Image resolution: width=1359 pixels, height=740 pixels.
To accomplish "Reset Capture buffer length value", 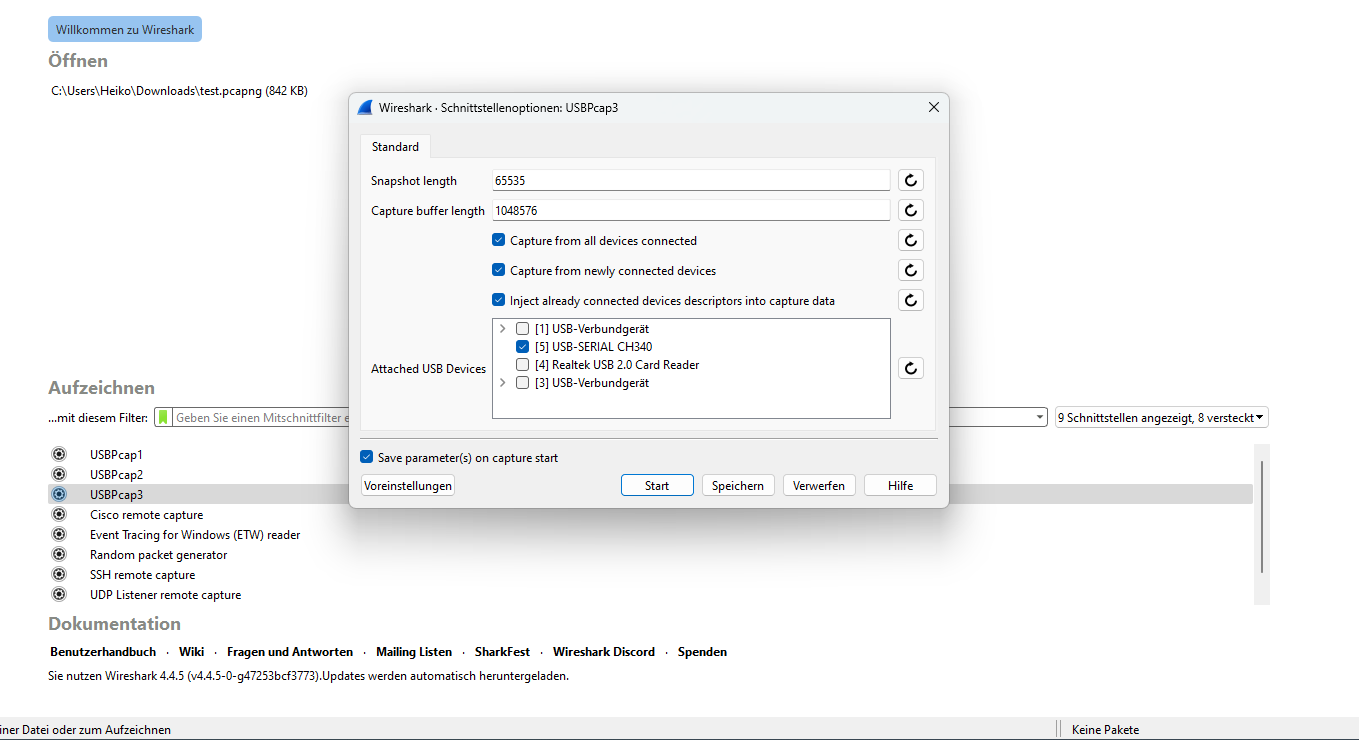I will coord(910,210).
